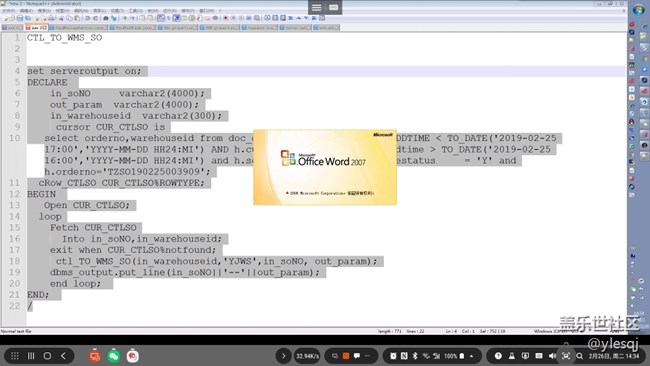
Task: Click status bar 'length : 771' entry
Action: click(389, 331)
